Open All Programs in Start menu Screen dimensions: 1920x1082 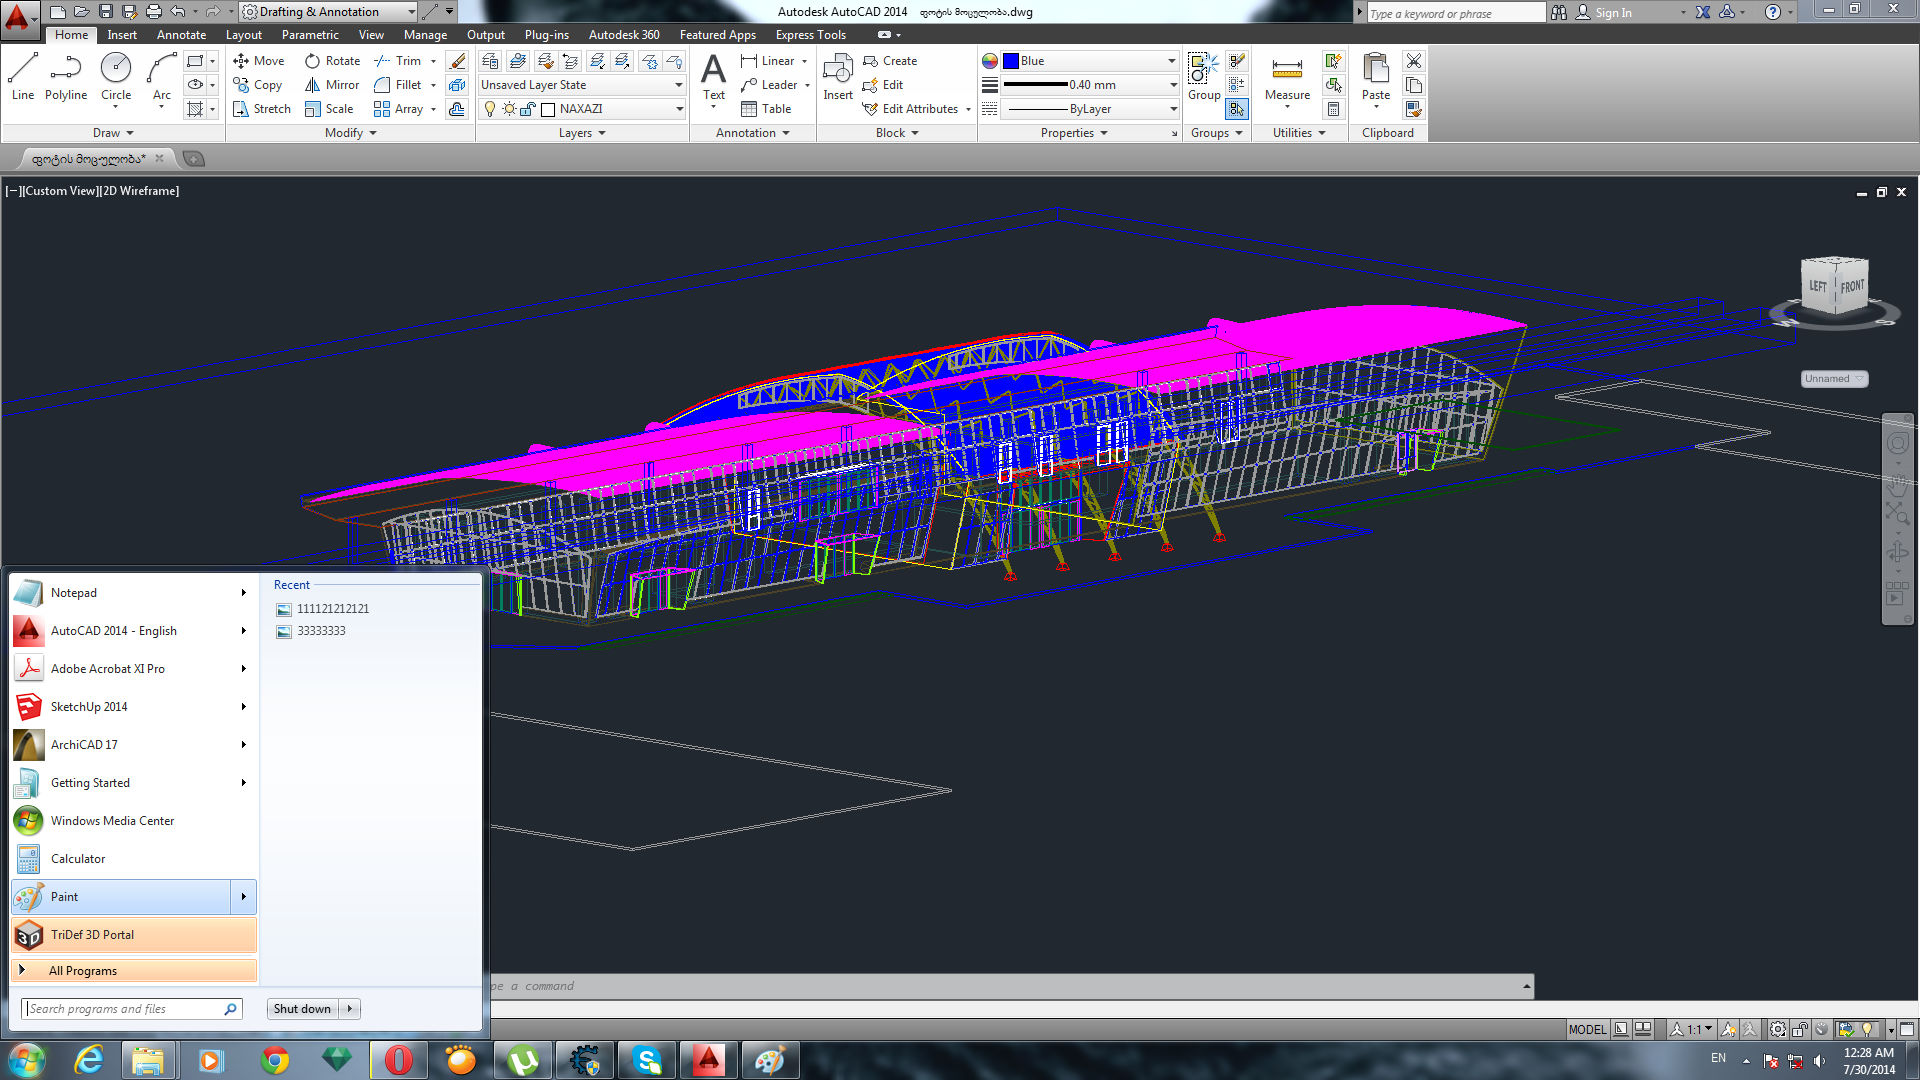(83, 972)
